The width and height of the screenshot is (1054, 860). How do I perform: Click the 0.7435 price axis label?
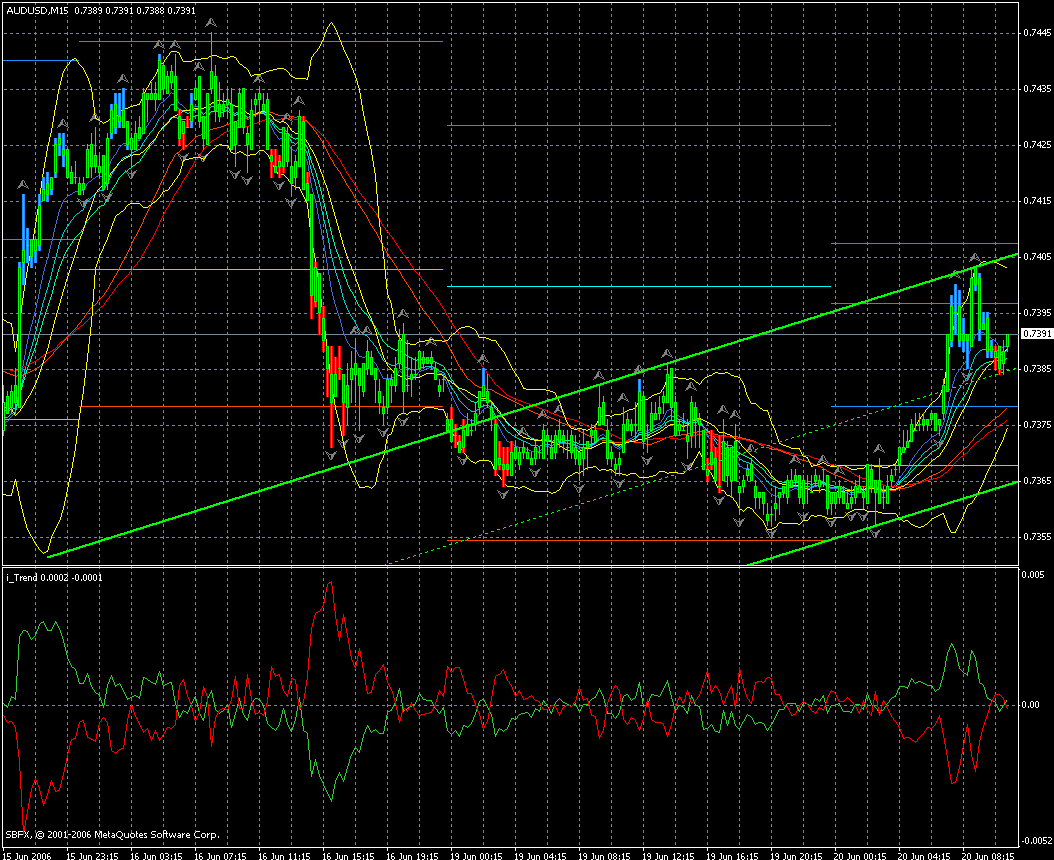[1037, 89]
